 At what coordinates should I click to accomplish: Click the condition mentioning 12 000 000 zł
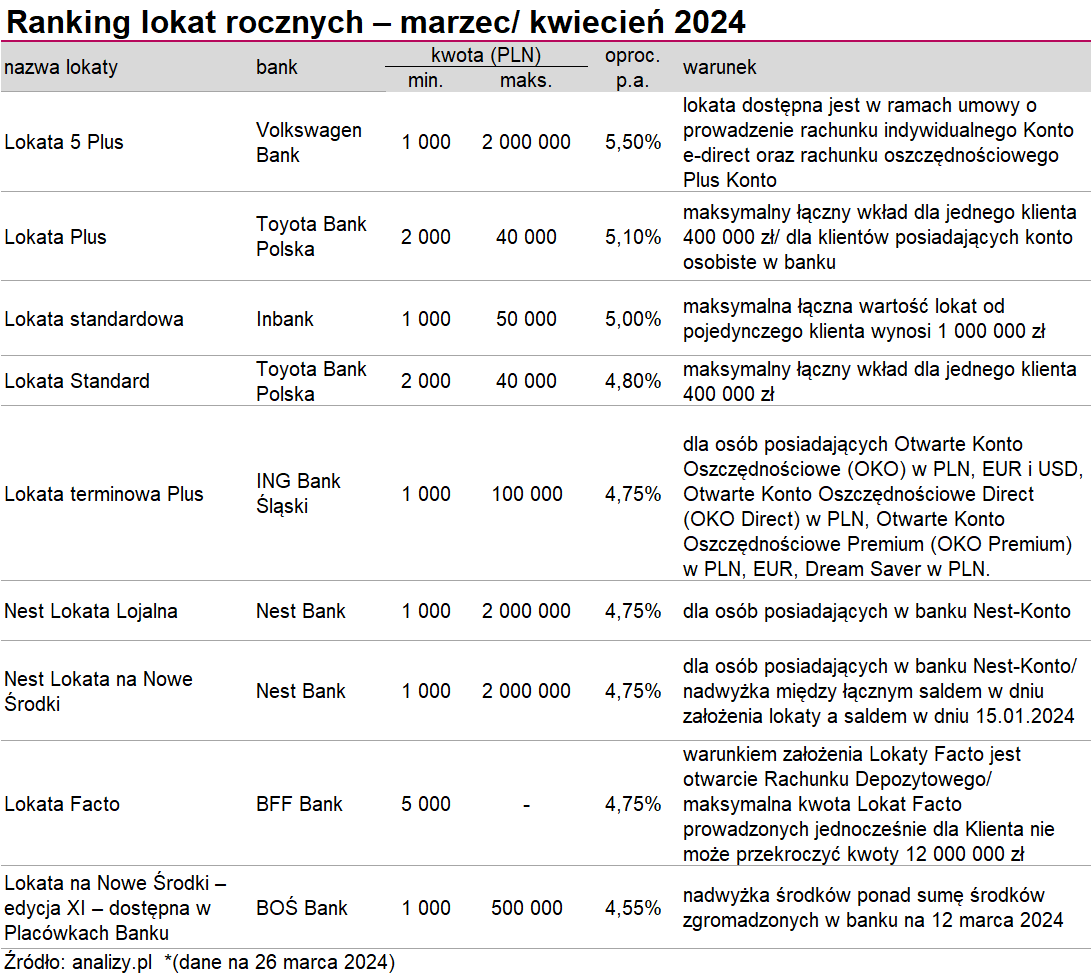pos(868,804)
